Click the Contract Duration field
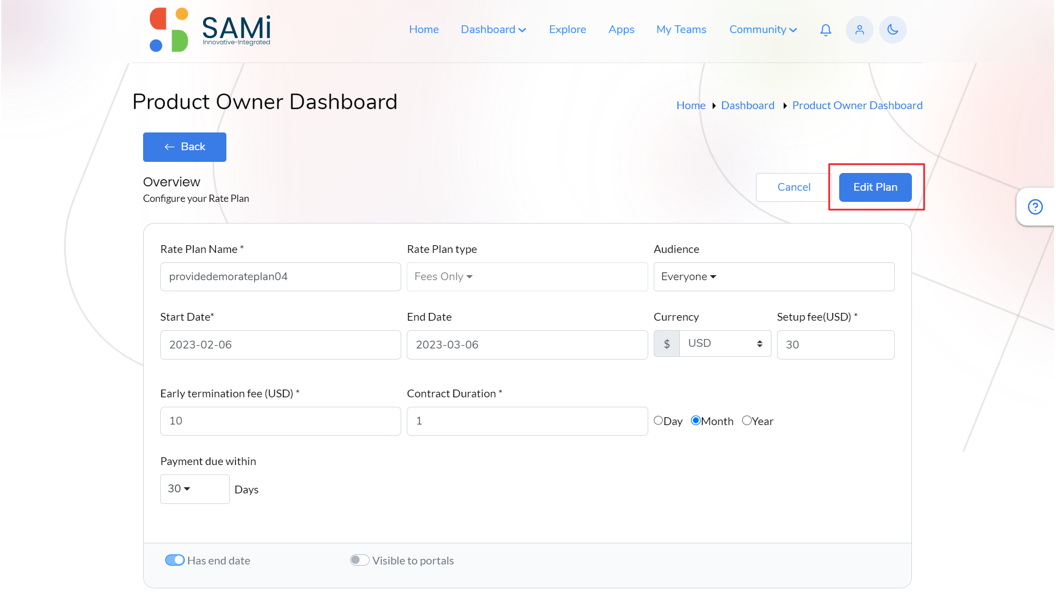The width and height of the screenshot is (1056, 605). pyautogui.click(x=527, y=421)
